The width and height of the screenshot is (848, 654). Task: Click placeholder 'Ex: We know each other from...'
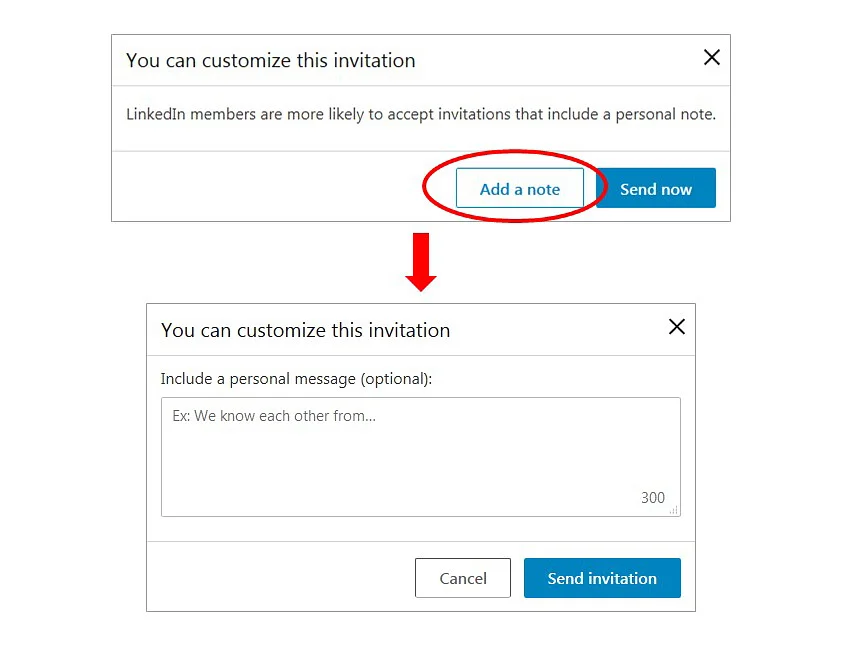(x=274, y=416)
